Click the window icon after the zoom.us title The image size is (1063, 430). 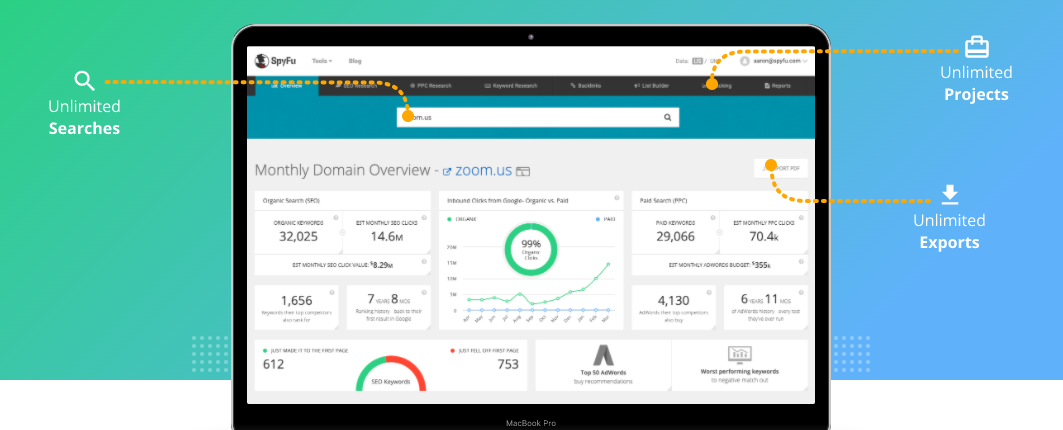523,172
